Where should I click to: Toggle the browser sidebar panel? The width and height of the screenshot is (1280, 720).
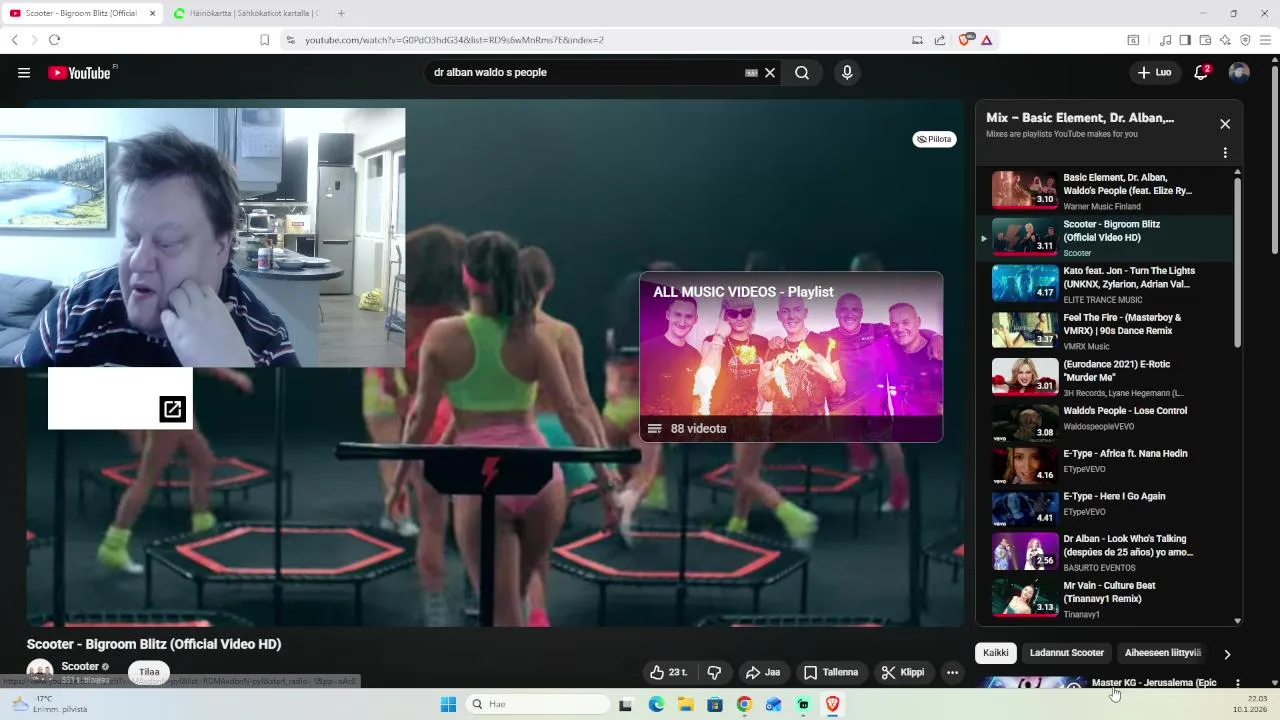[1185, 40]
